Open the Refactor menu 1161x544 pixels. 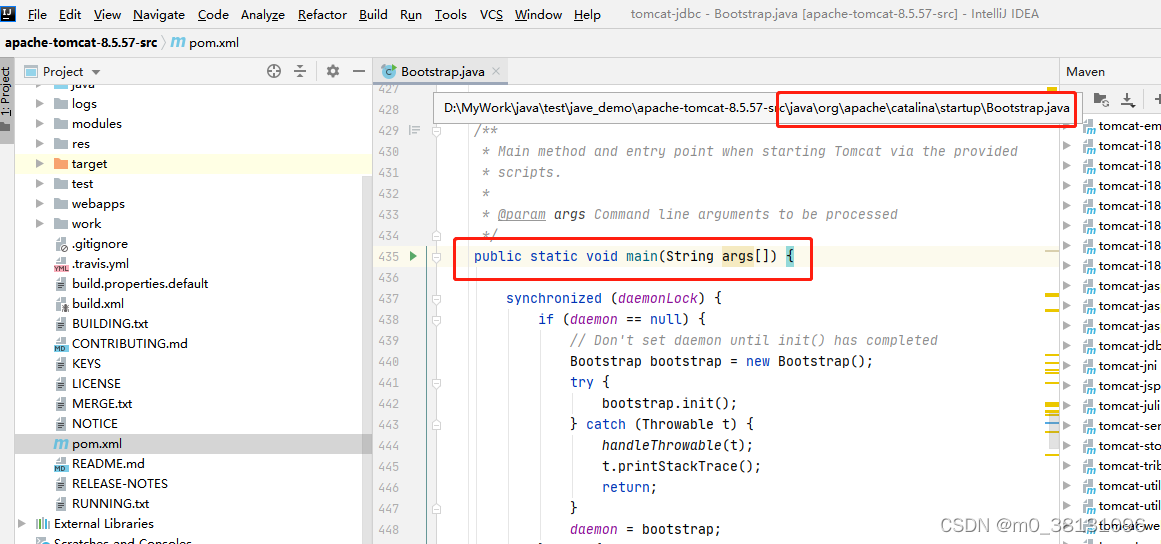tap(322, 15)
